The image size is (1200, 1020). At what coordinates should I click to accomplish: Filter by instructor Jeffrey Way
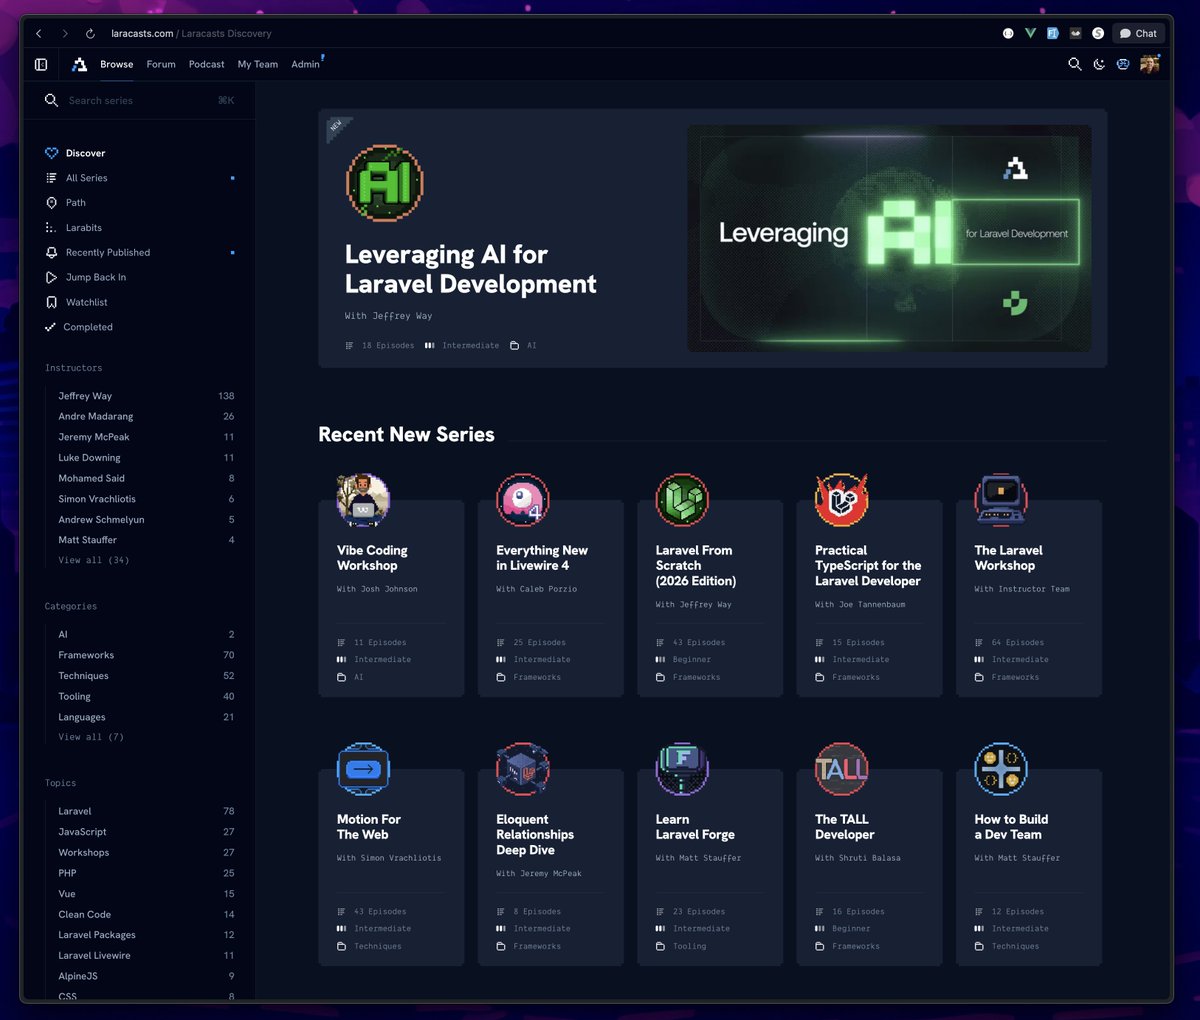coord(146,396)
